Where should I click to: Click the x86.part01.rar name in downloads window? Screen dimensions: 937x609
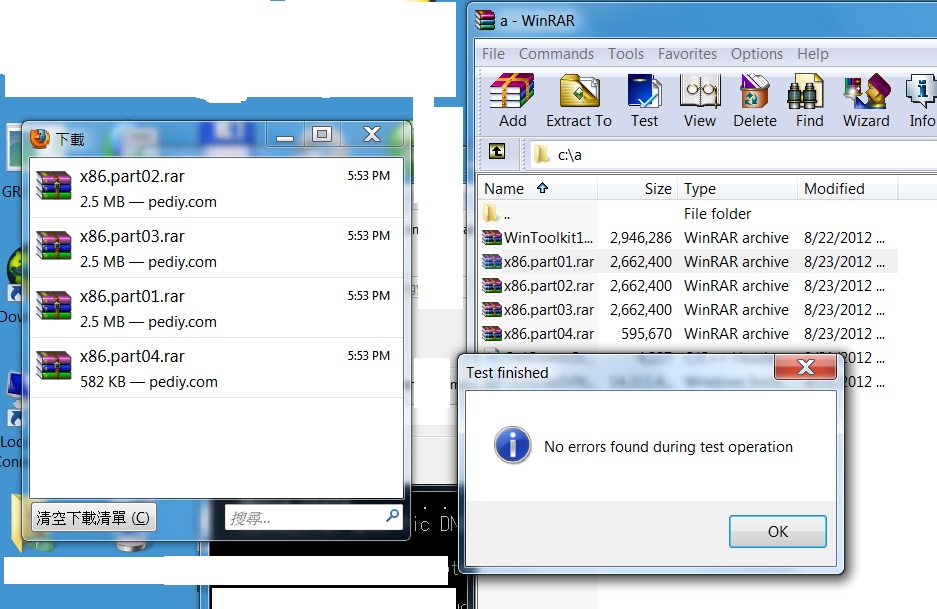point(132,296)
